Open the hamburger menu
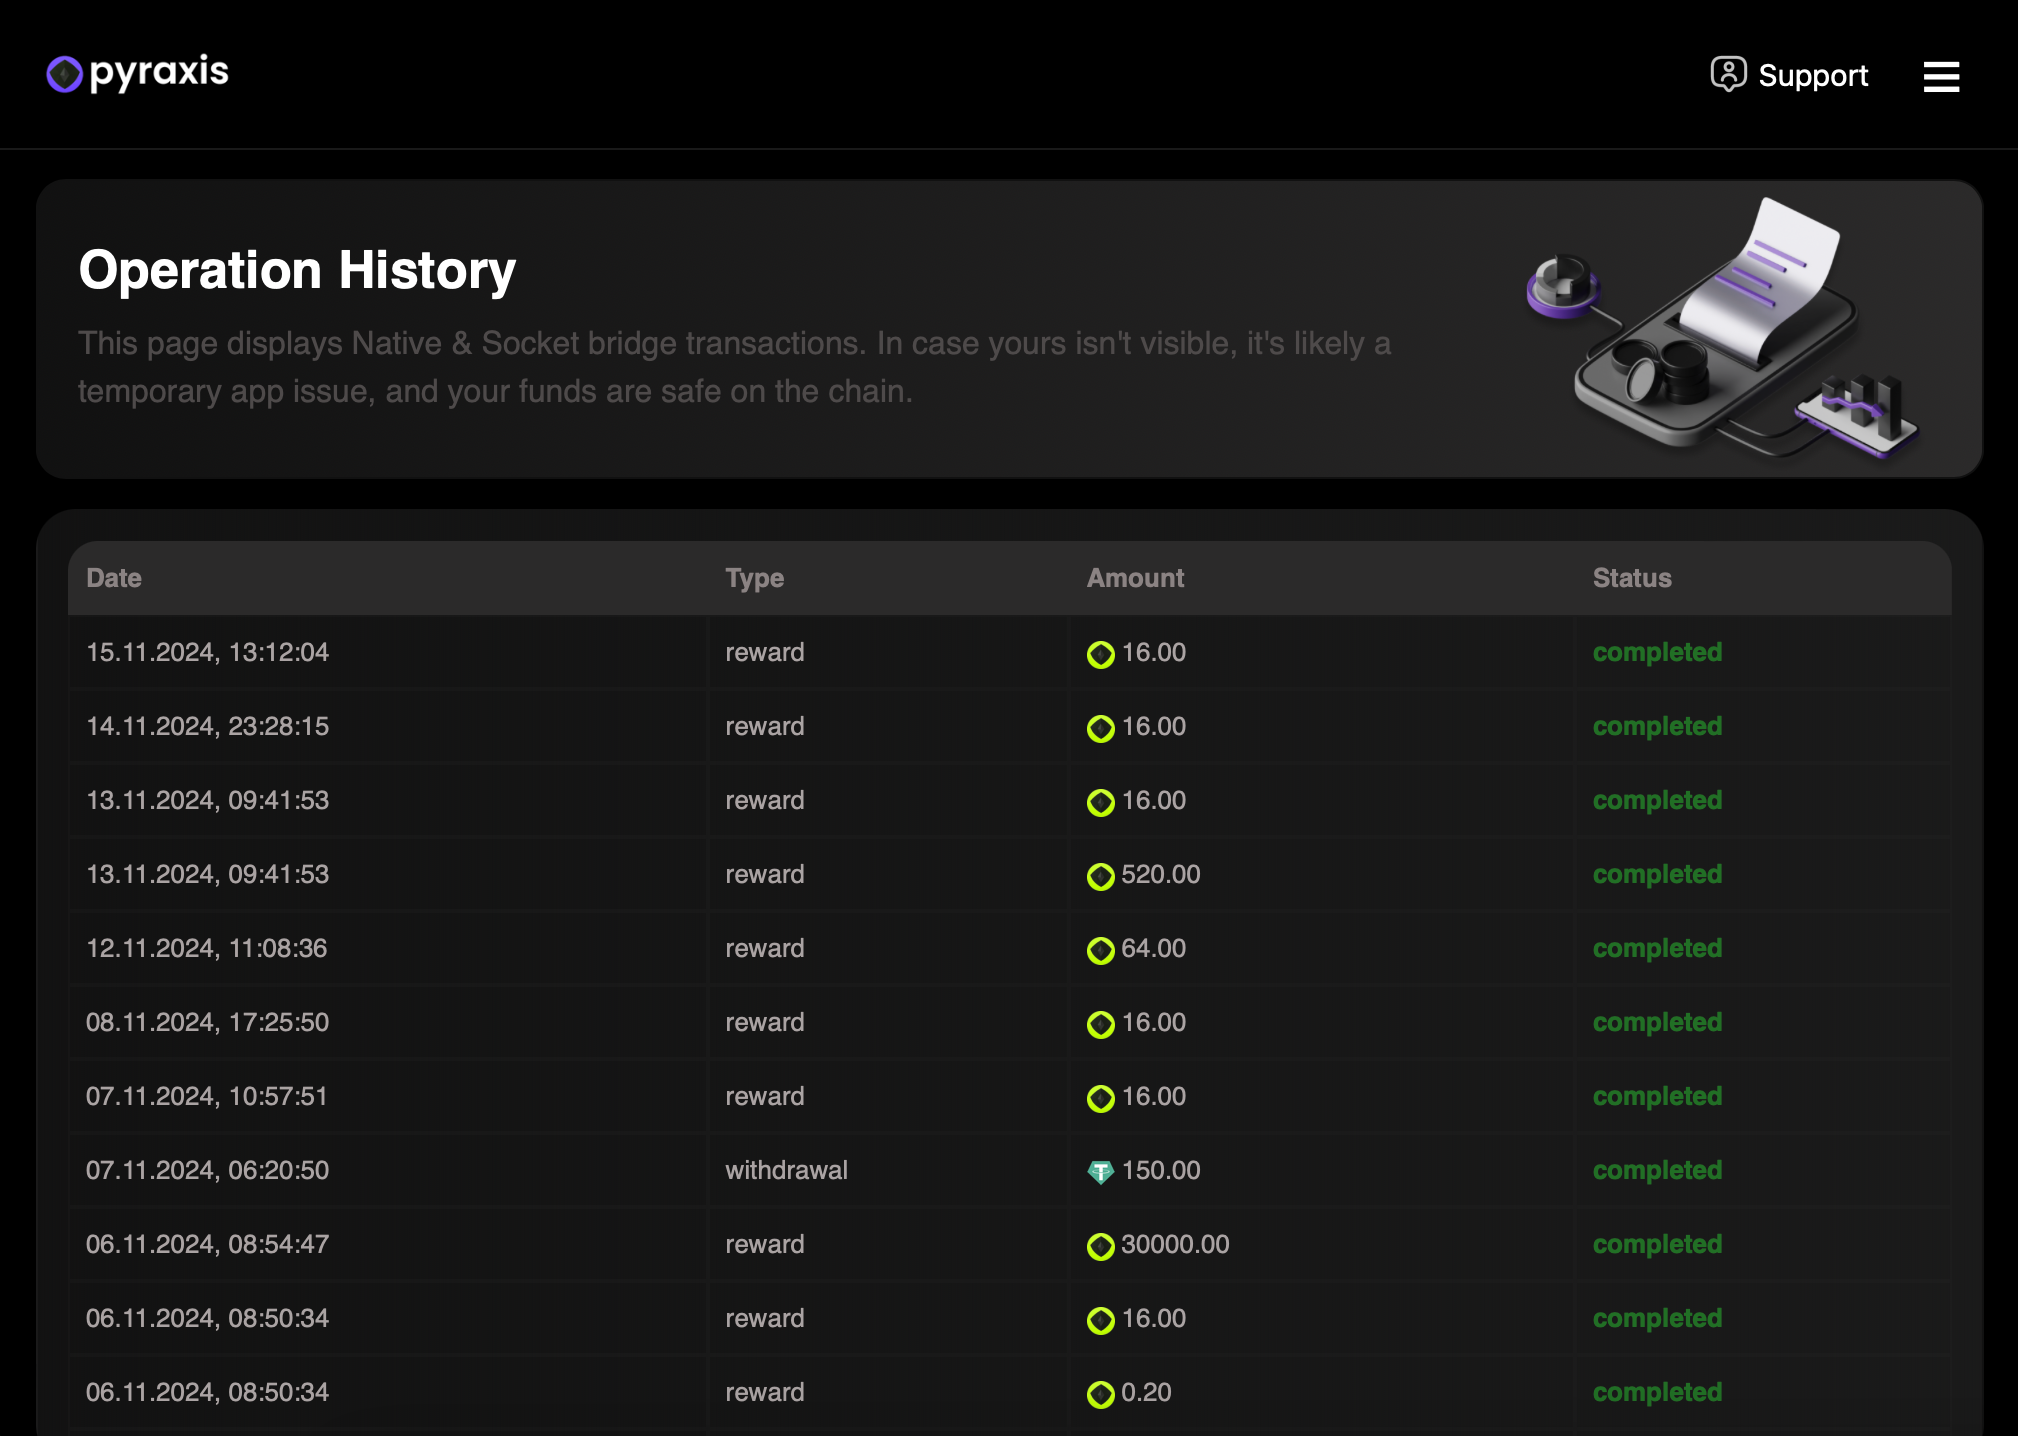2018x1436 pixels. click(x=1941, y=76)
